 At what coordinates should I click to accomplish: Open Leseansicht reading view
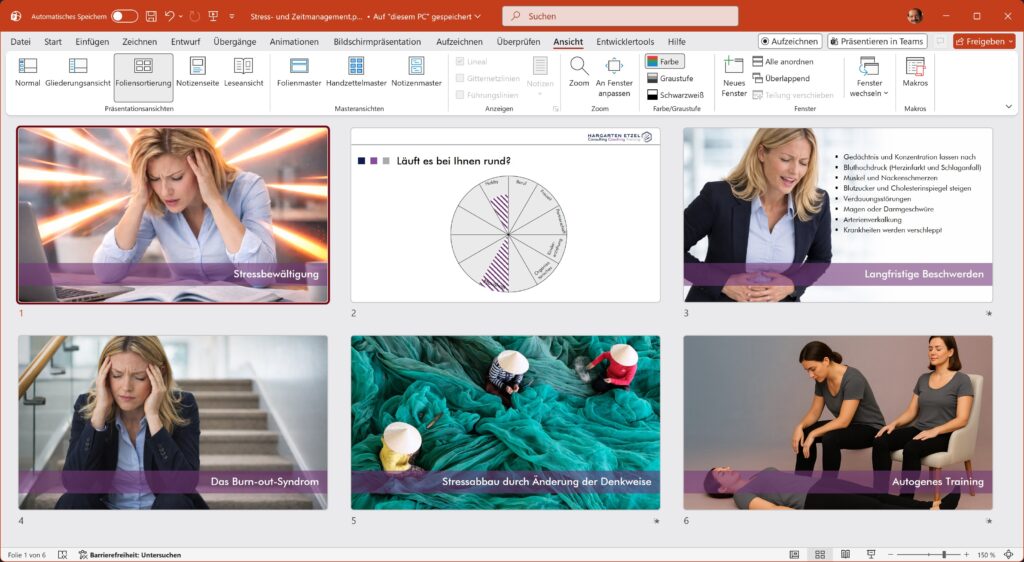point(243,72)
